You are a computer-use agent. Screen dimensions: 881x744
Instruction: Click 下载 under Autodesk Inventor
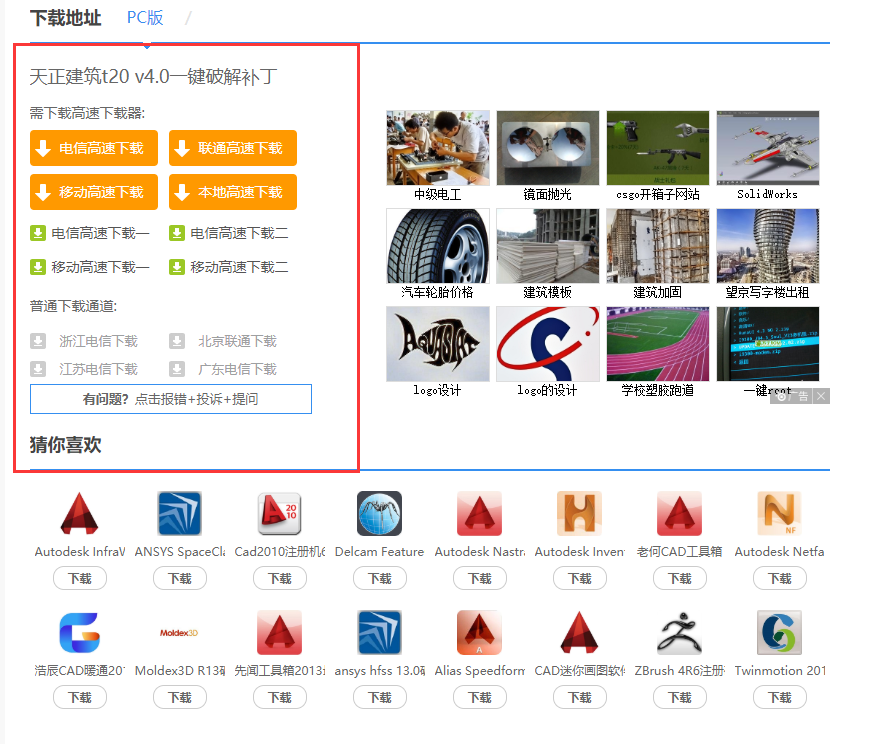tap(580, 578)
